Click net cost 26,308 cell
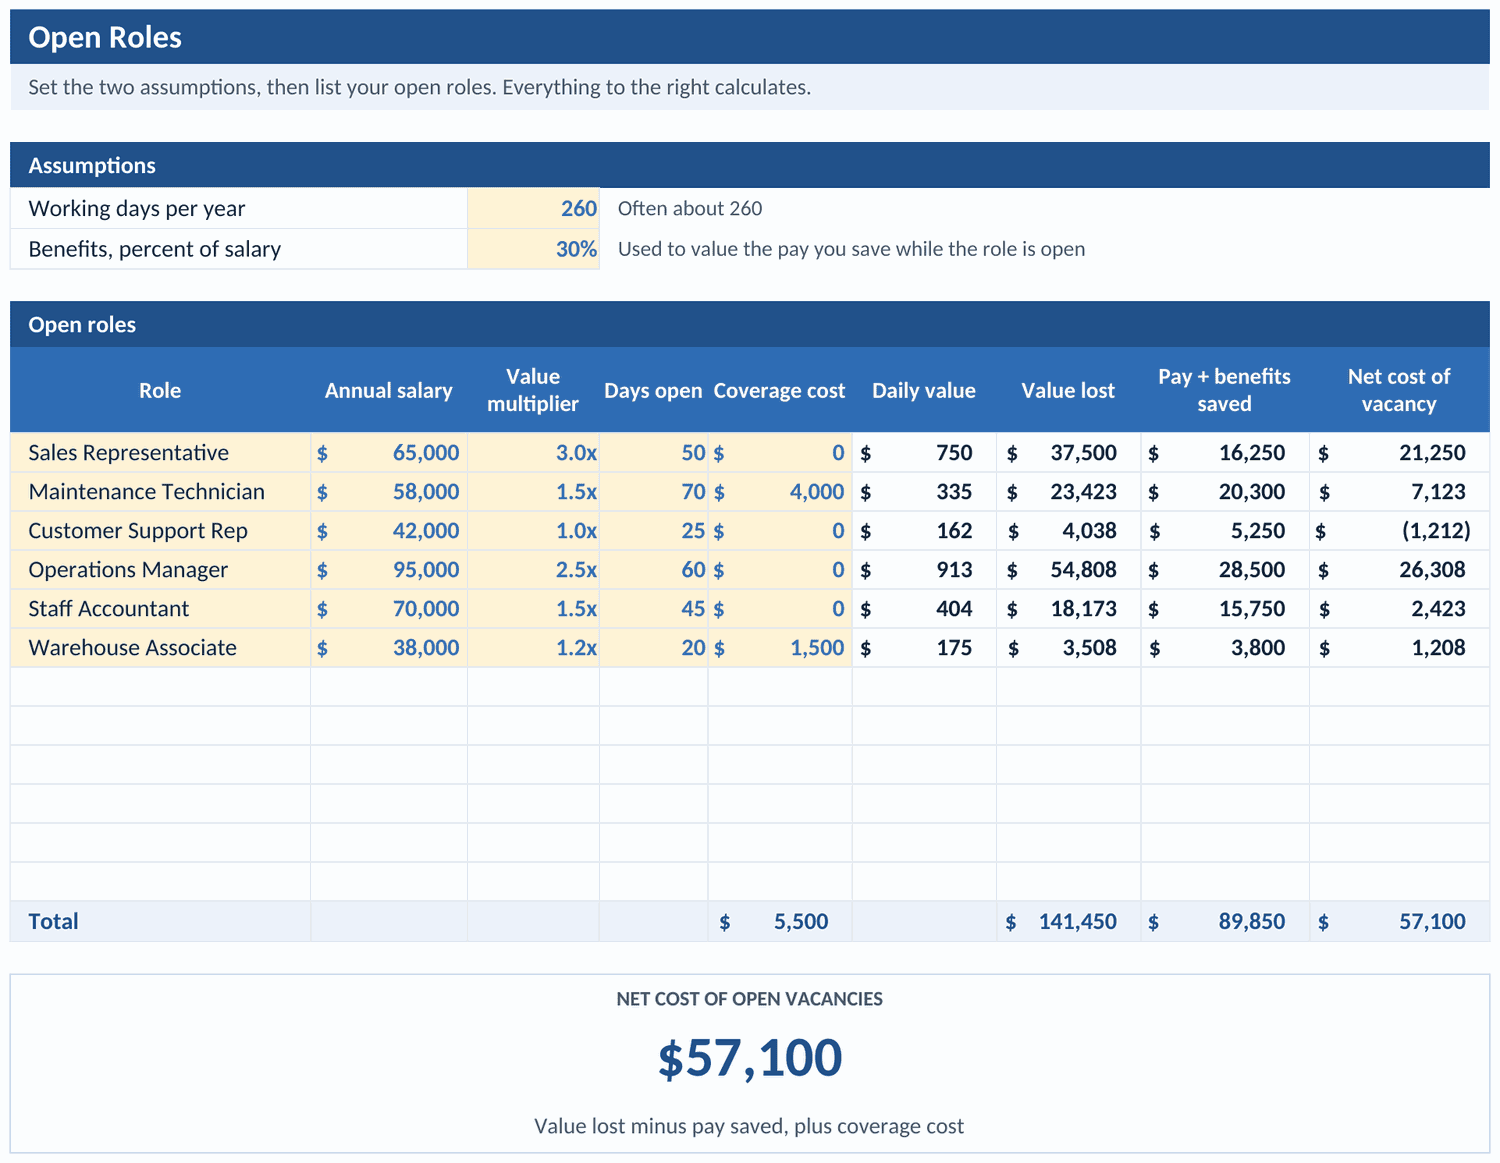Viewport: 1500px width, 1163px height. tap(1399, 569)
